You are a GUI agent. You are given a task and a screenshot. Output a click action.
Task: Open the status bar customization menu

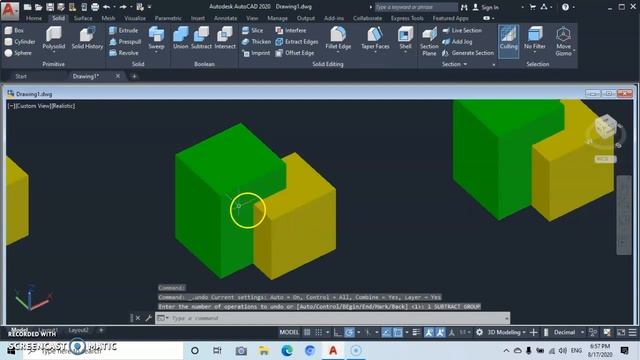click(632, 332)
